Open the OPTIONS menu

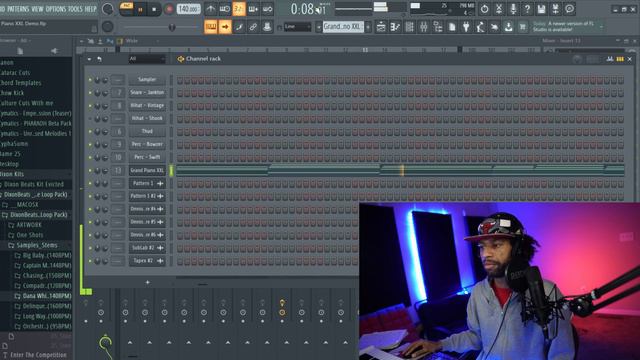click(x=56, y=9)
